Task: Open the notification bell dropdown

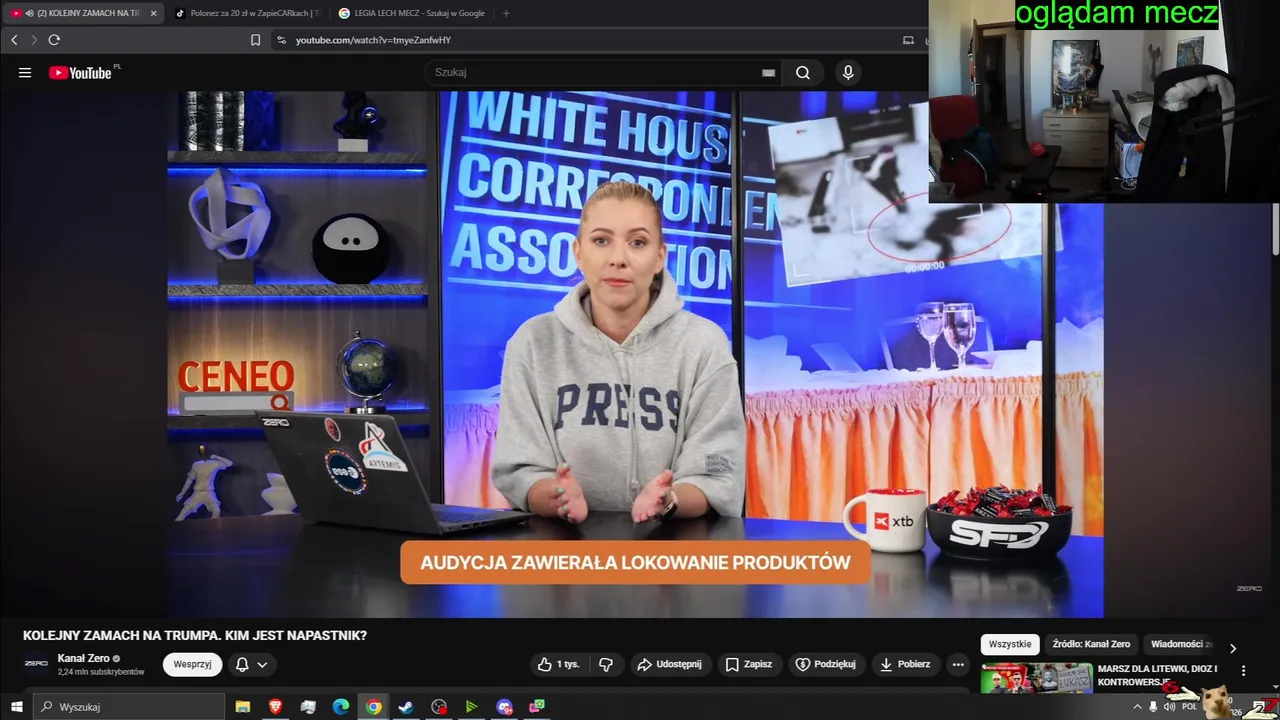Action: [x=251, y=664]
